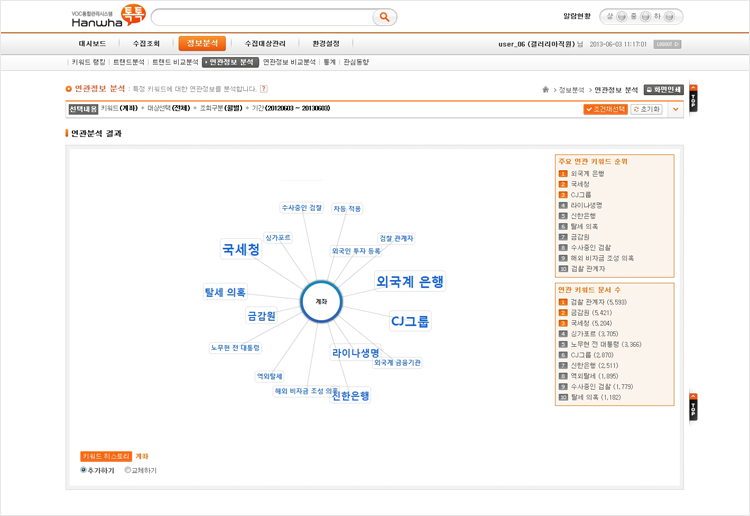Click the 키워드 히스토리 orange label
This screenshot has height=516, width=750.
click(106, 456)
